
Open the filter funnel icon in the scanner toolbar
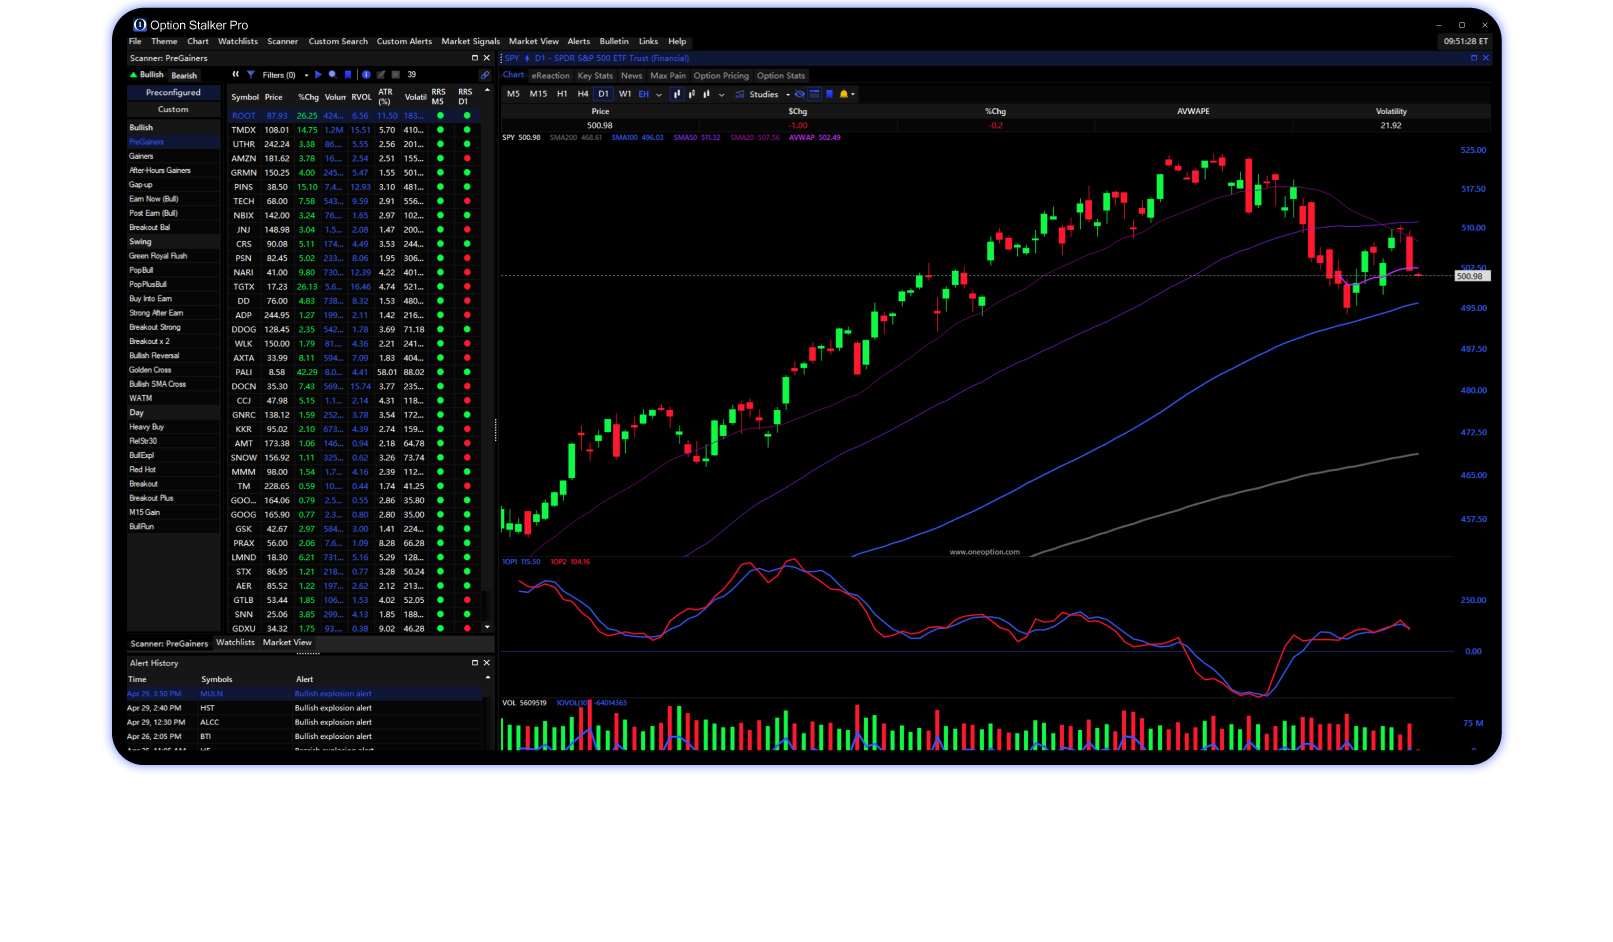(x=250, y=74)
